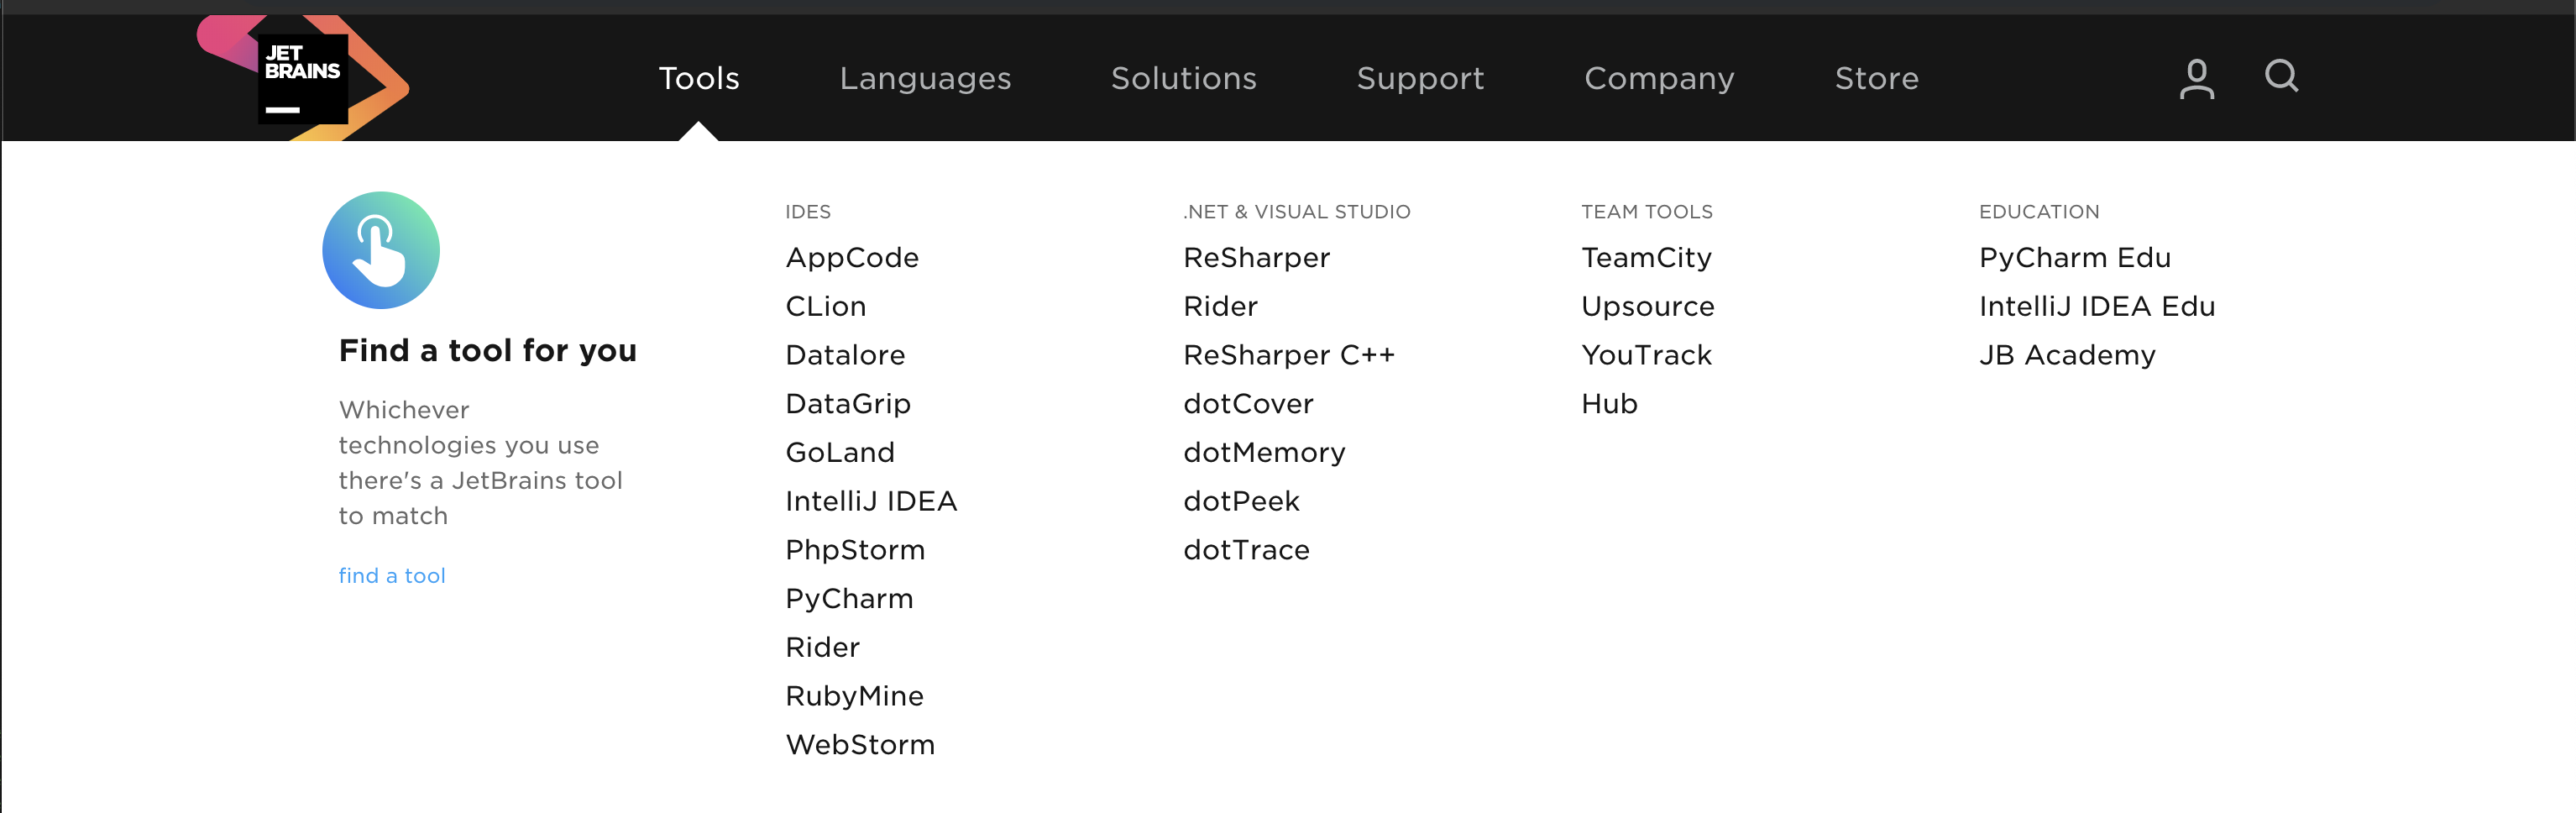Click the IDES column heading

(808, 212)
